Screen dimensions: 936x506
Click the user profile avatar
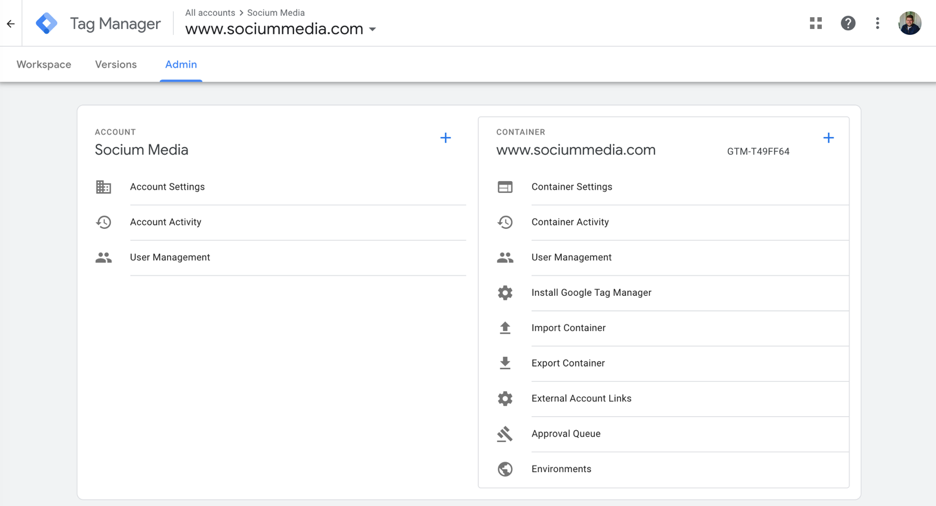909,23
